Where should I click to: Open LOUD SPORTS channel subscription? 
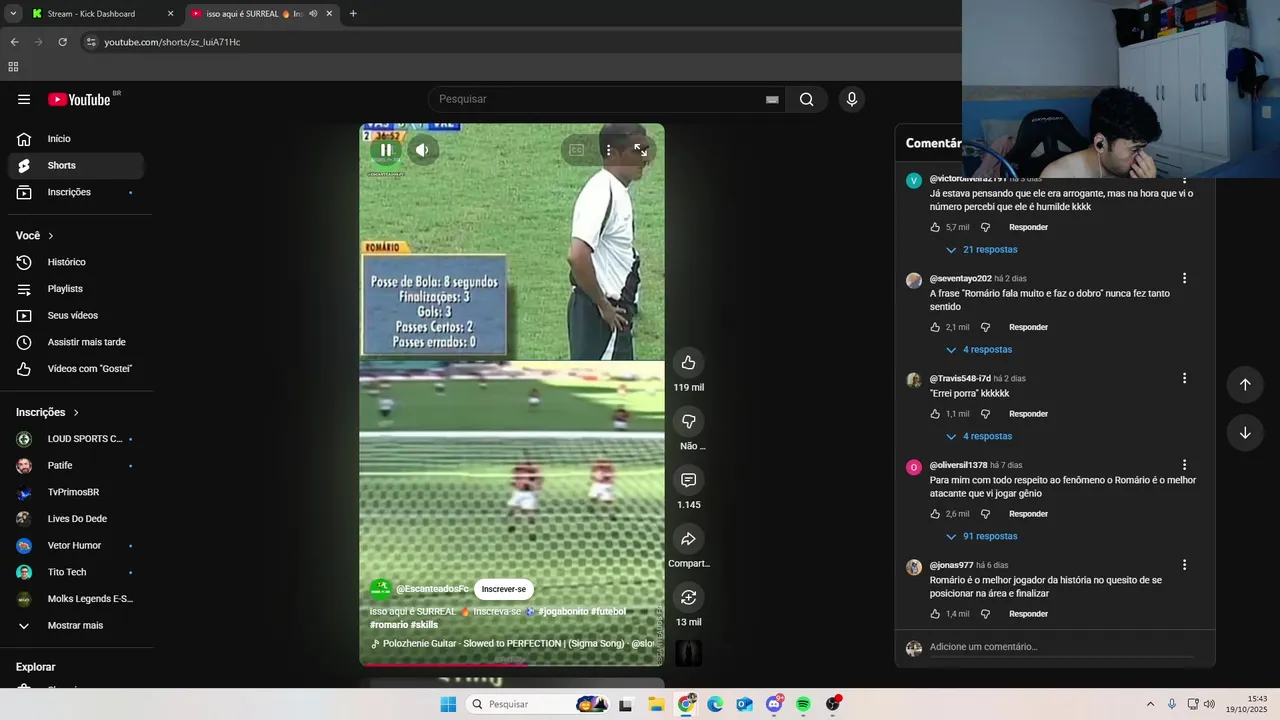76,439
